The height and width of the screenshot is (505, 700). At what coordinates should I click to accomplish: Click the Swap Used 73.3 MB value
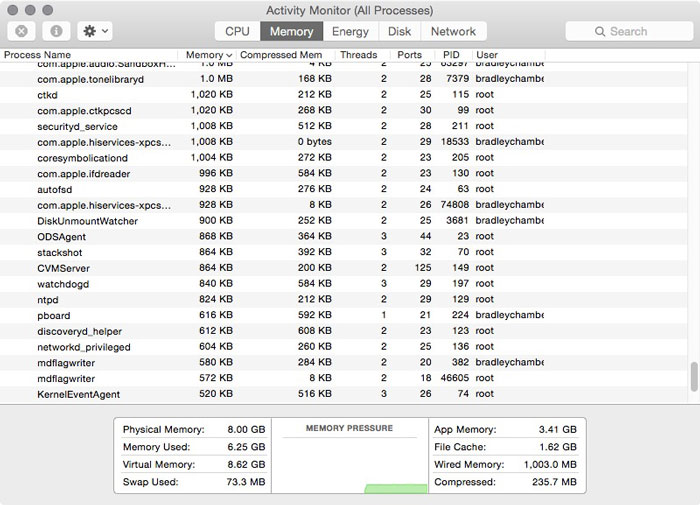[x=244, y=482]
